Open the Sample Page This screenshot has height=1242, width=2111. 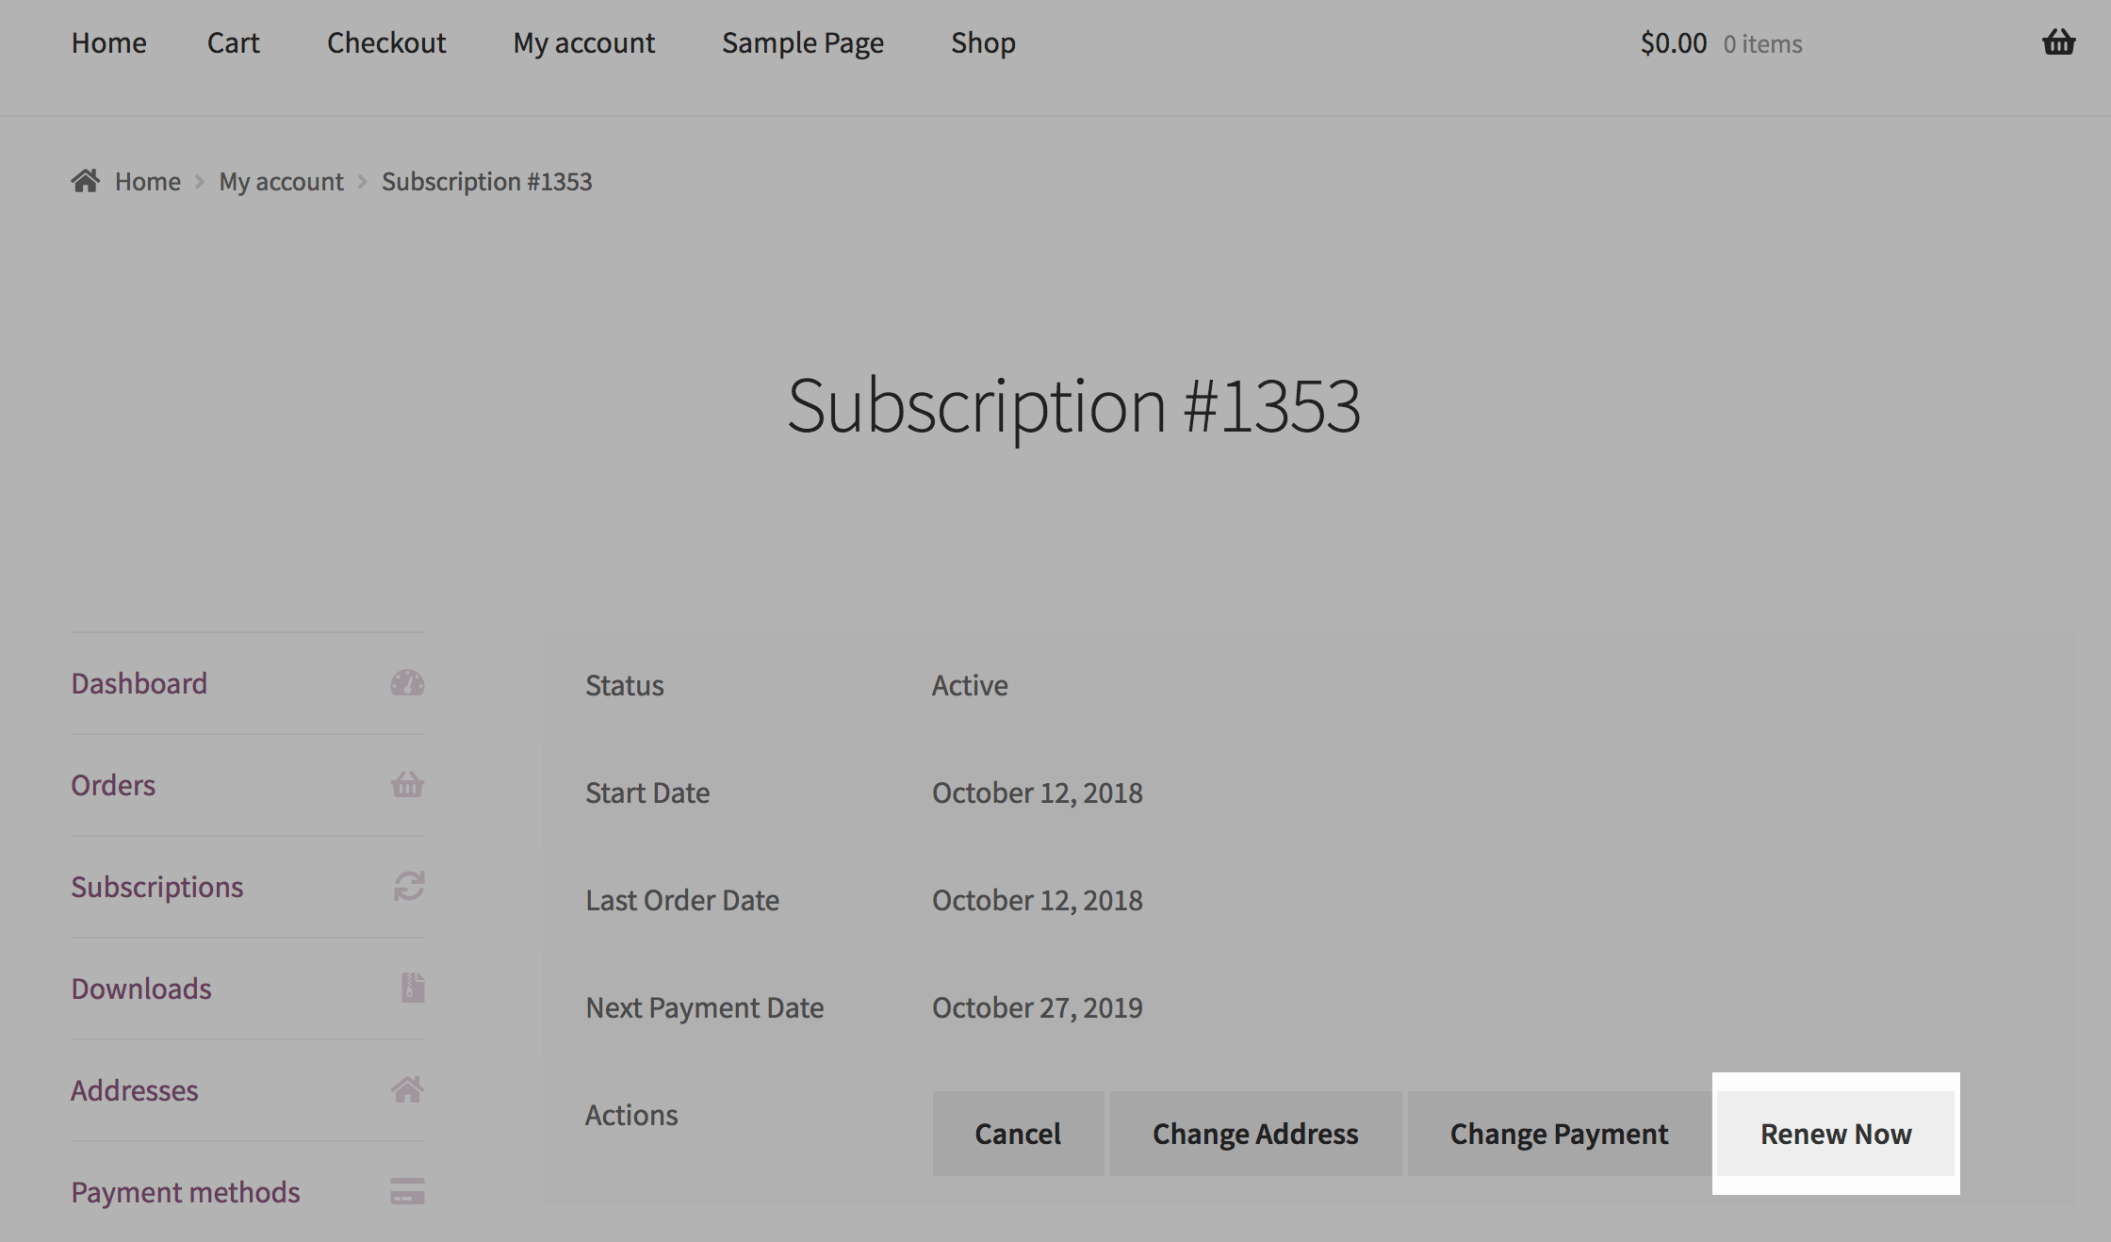[803, 43]
